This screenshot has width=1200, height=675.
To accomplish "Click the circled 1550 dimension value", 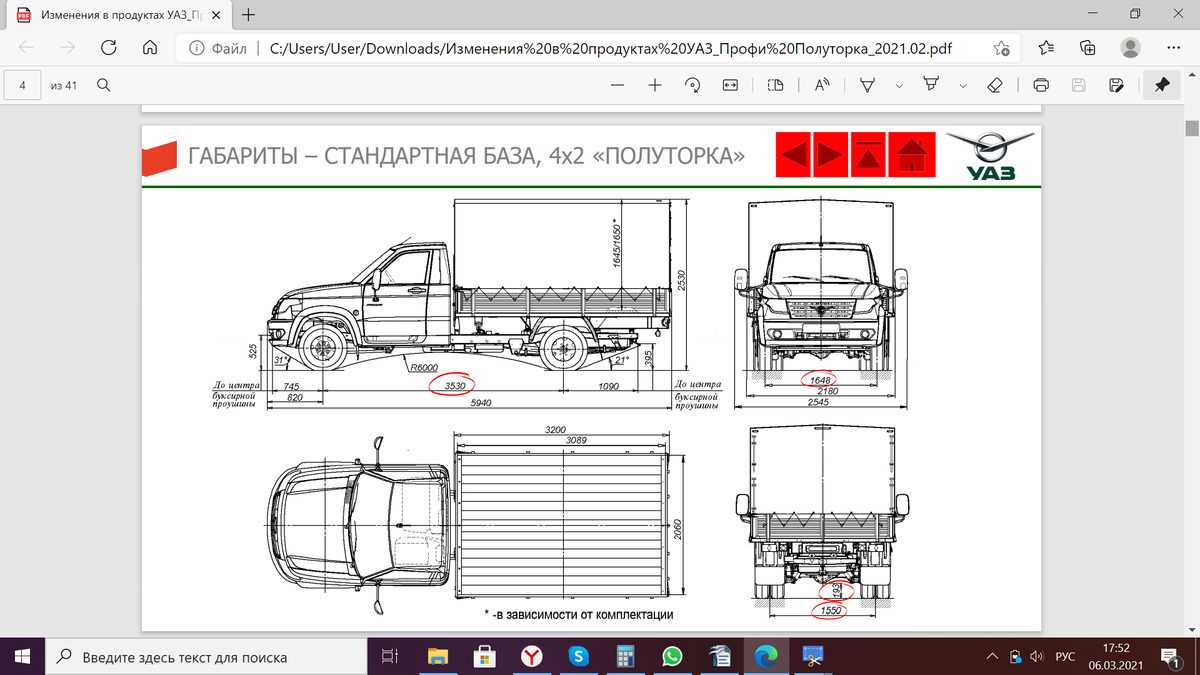I will (x=829, y=610).
